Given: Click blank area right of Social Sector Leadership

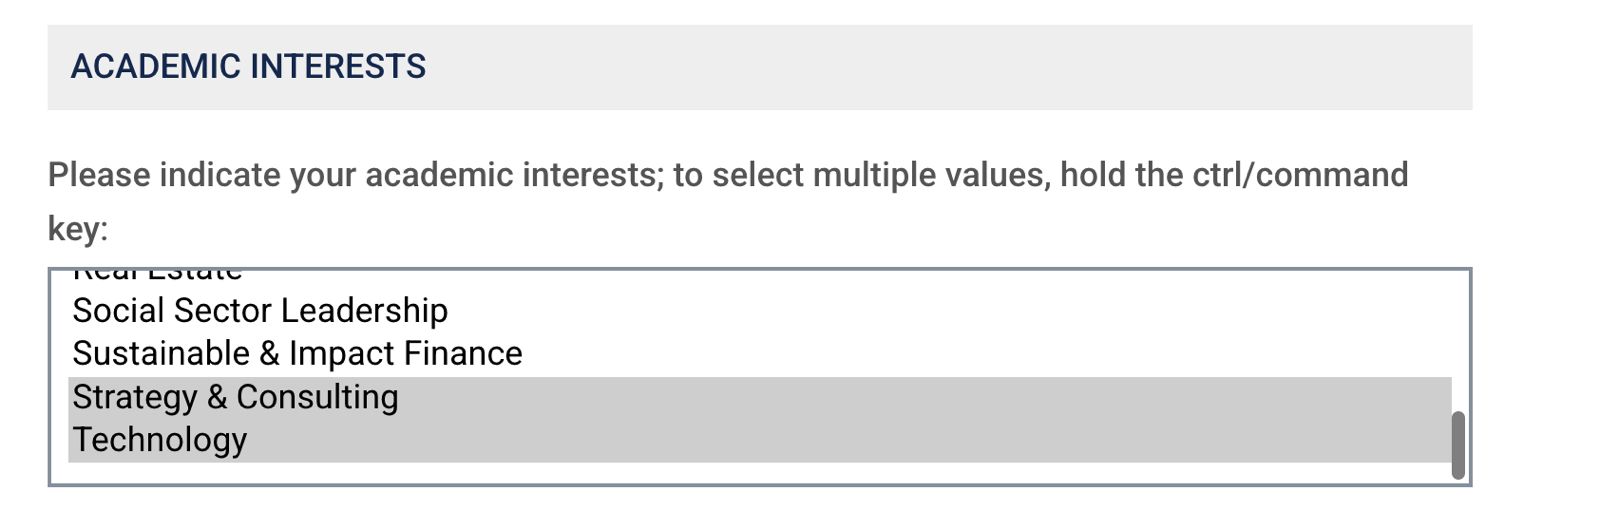Looking at the screenshot, I should pos(900,311).
